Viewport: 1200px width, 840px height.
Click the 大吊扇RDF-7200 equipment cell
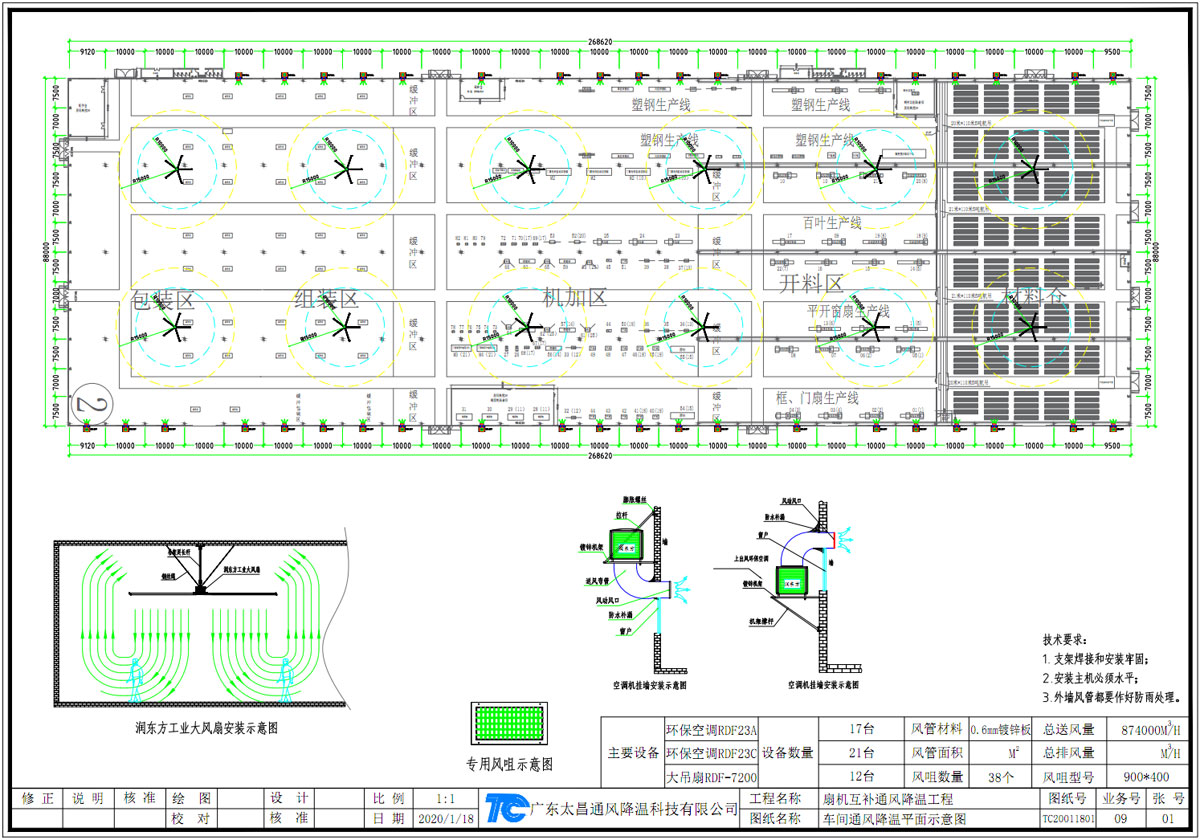pyautogui.click(x=711, y=776)
